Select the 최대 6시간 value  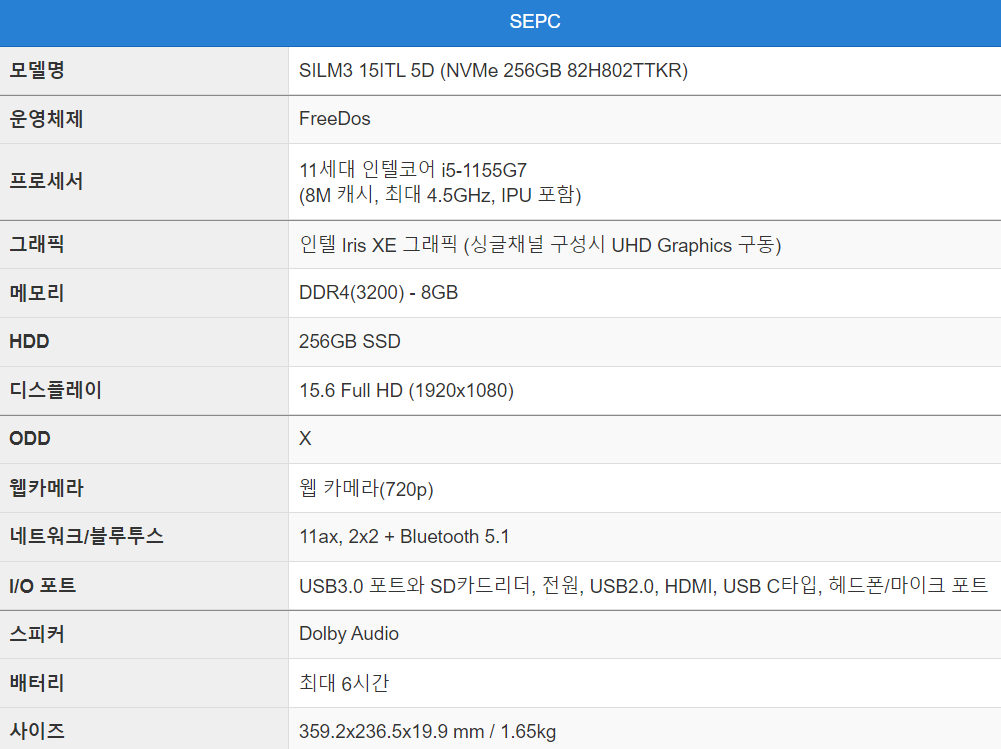pyautogui.click(x=344, y=683)
